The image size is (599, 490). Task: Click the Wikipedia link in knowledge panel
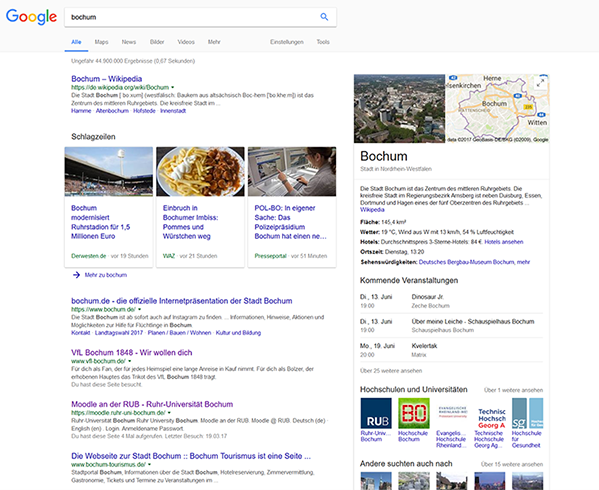[372, 210]
